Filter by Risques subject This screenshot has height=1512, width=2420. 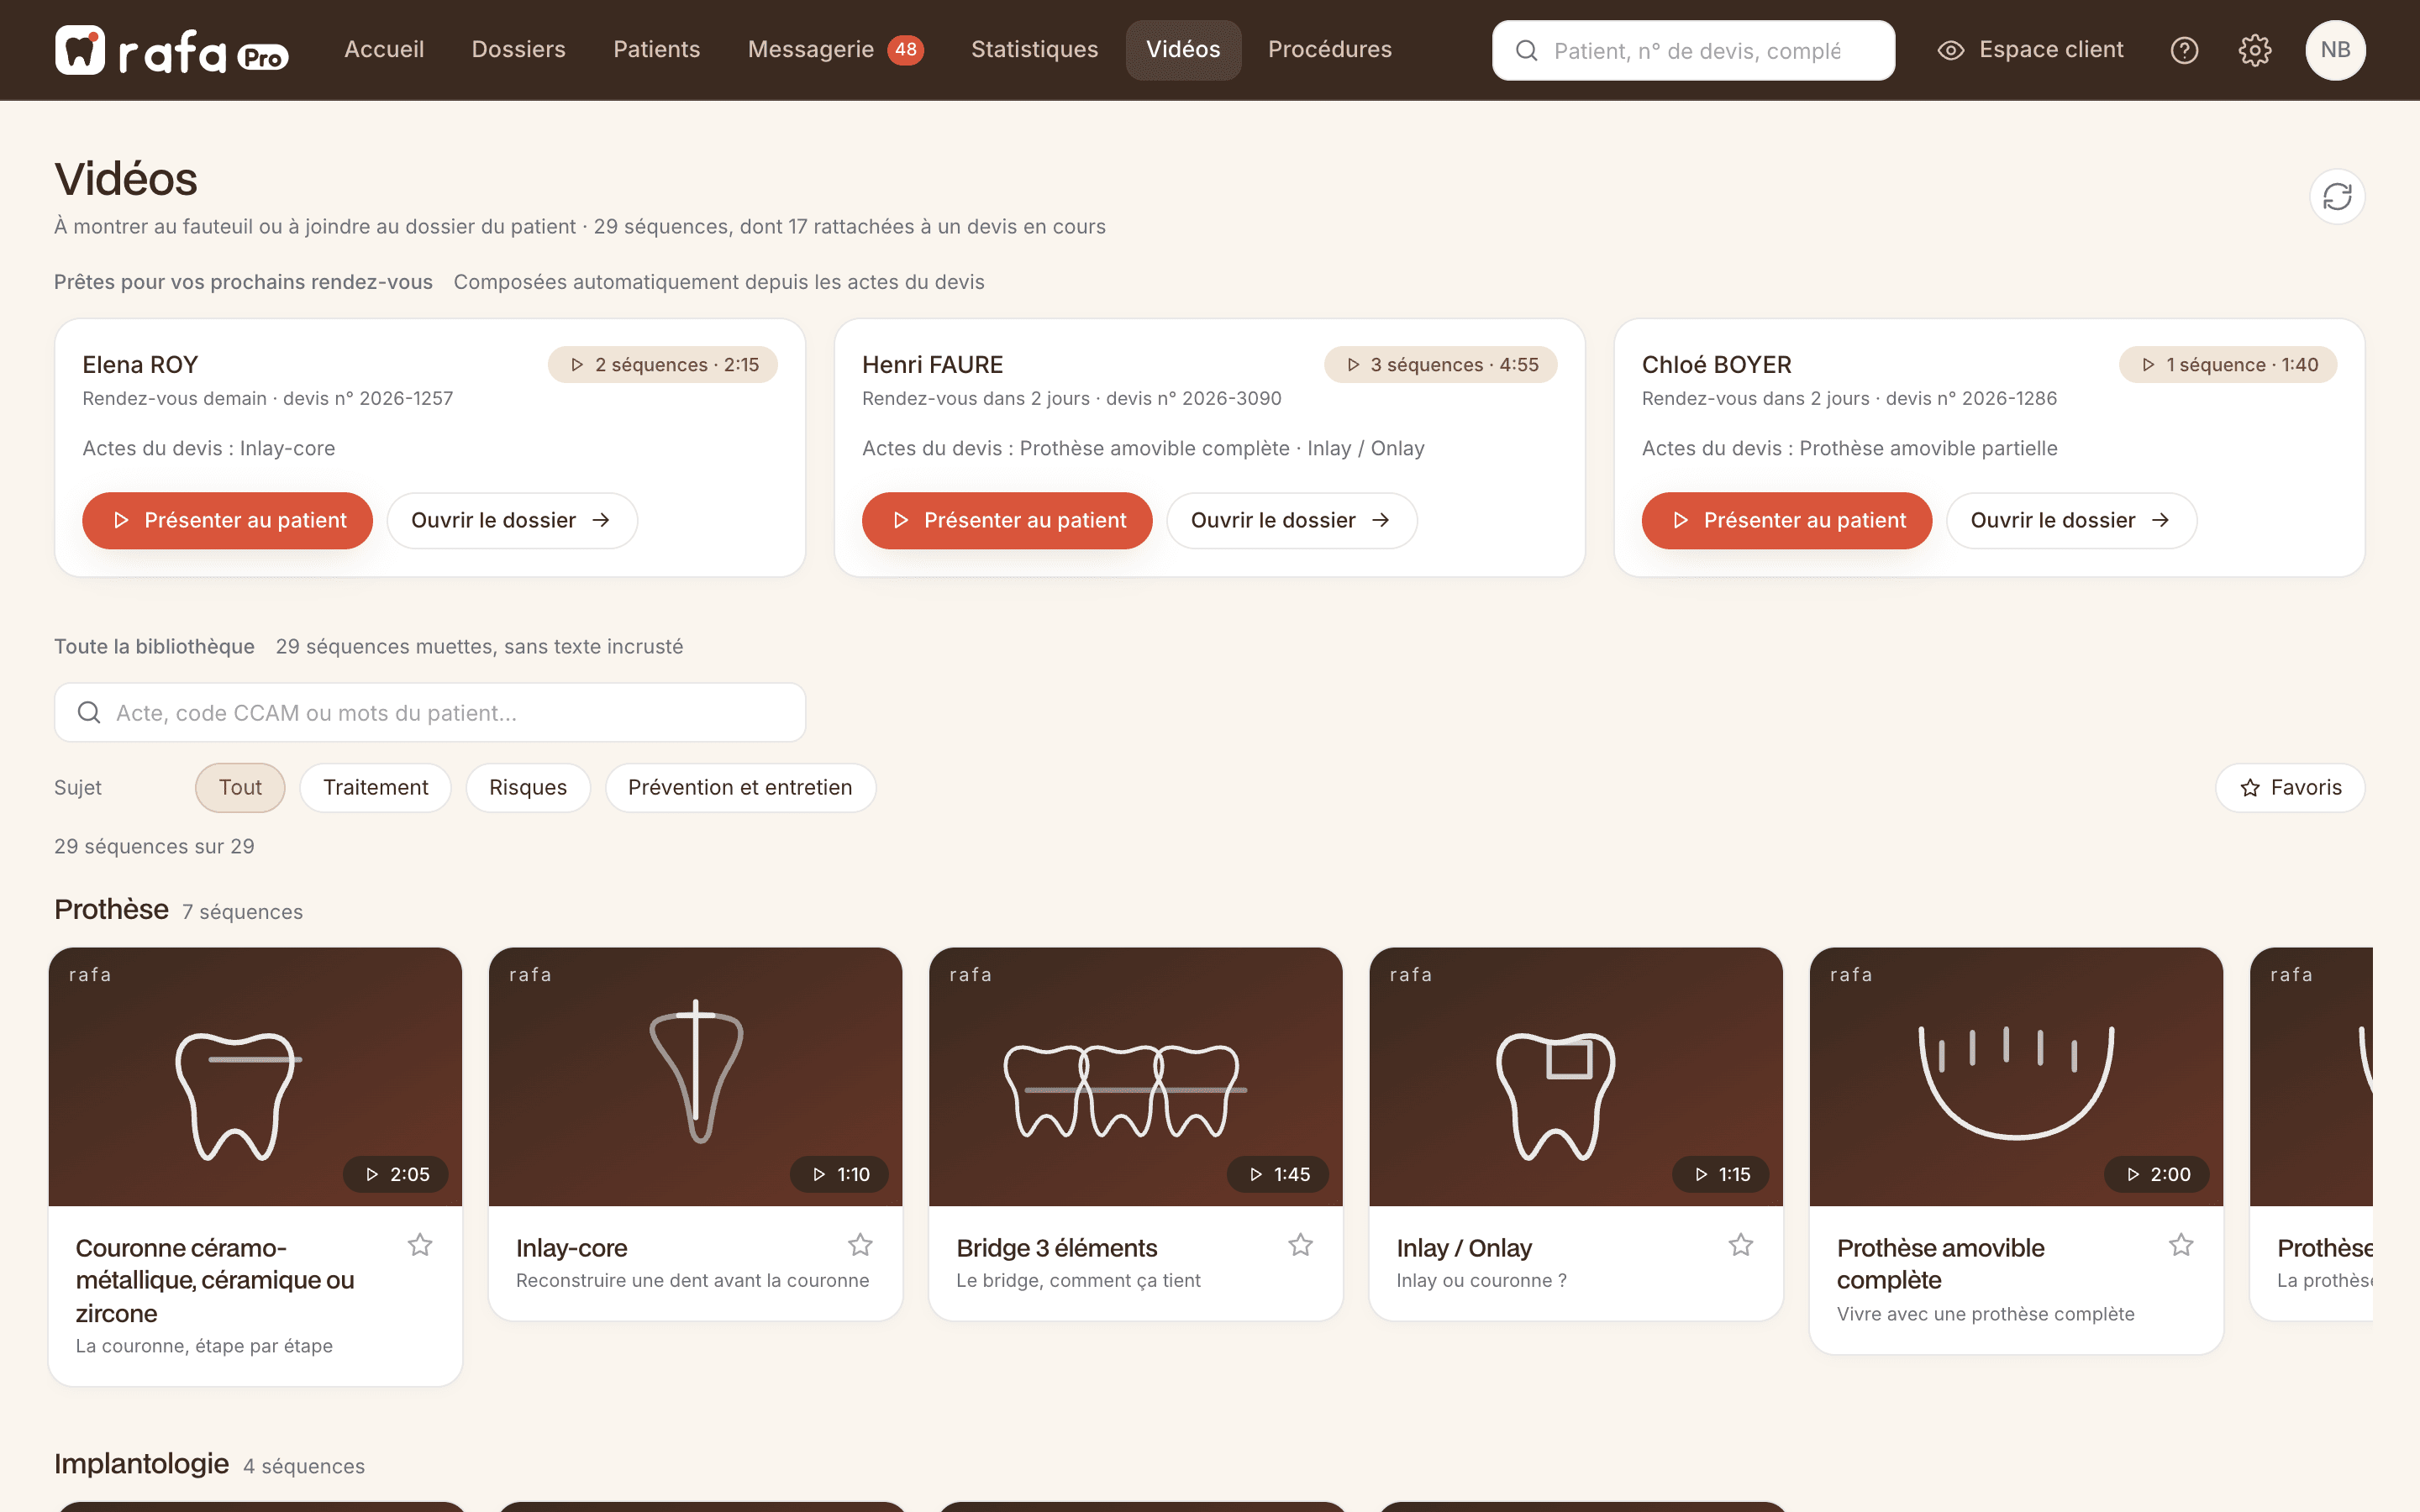coord(528,788)
